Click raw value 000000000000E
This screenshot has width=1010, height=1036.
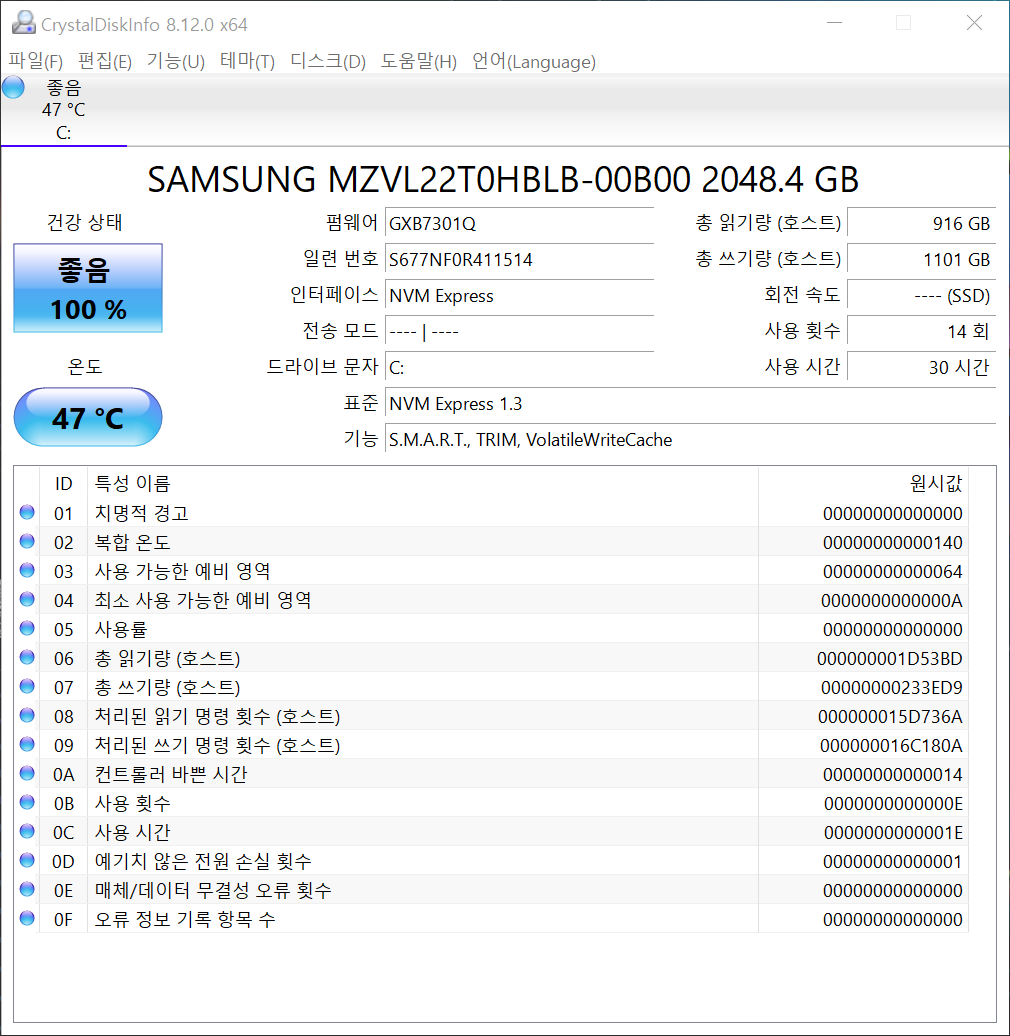click(x=893, y=803)
